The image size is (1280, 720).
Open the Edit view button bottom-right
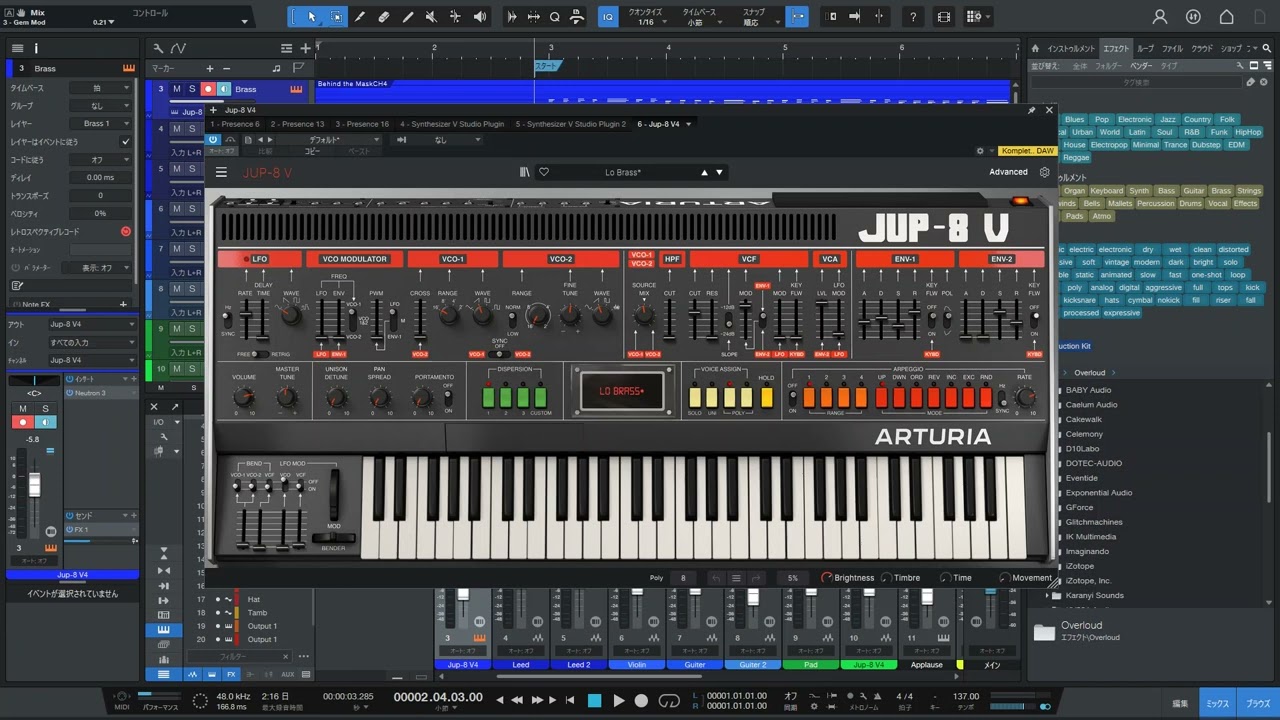1180,702
